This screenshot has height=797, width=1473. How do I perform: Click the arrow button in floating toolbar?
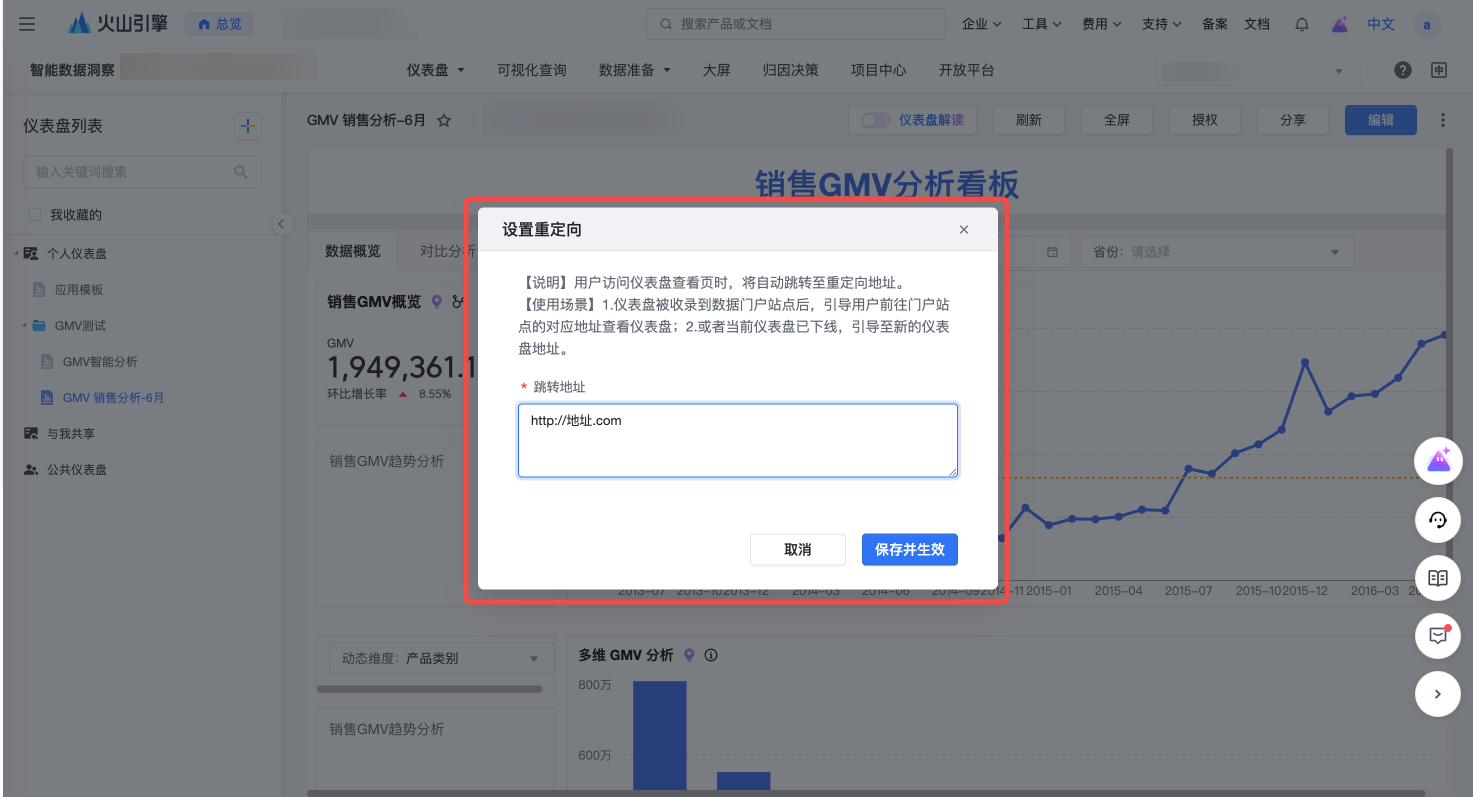(1438, 694)
